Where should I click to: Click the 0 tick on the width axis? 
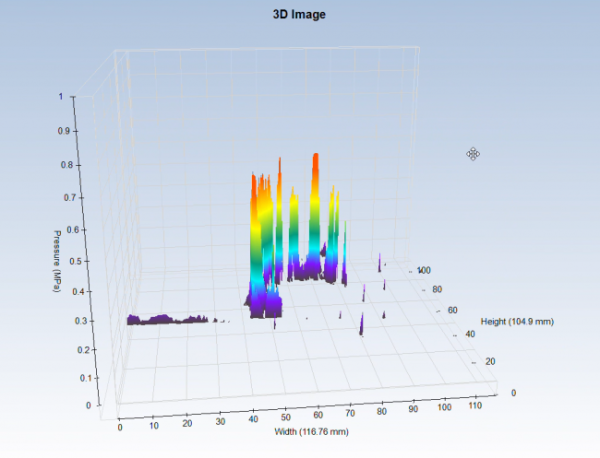coord(120,427)
